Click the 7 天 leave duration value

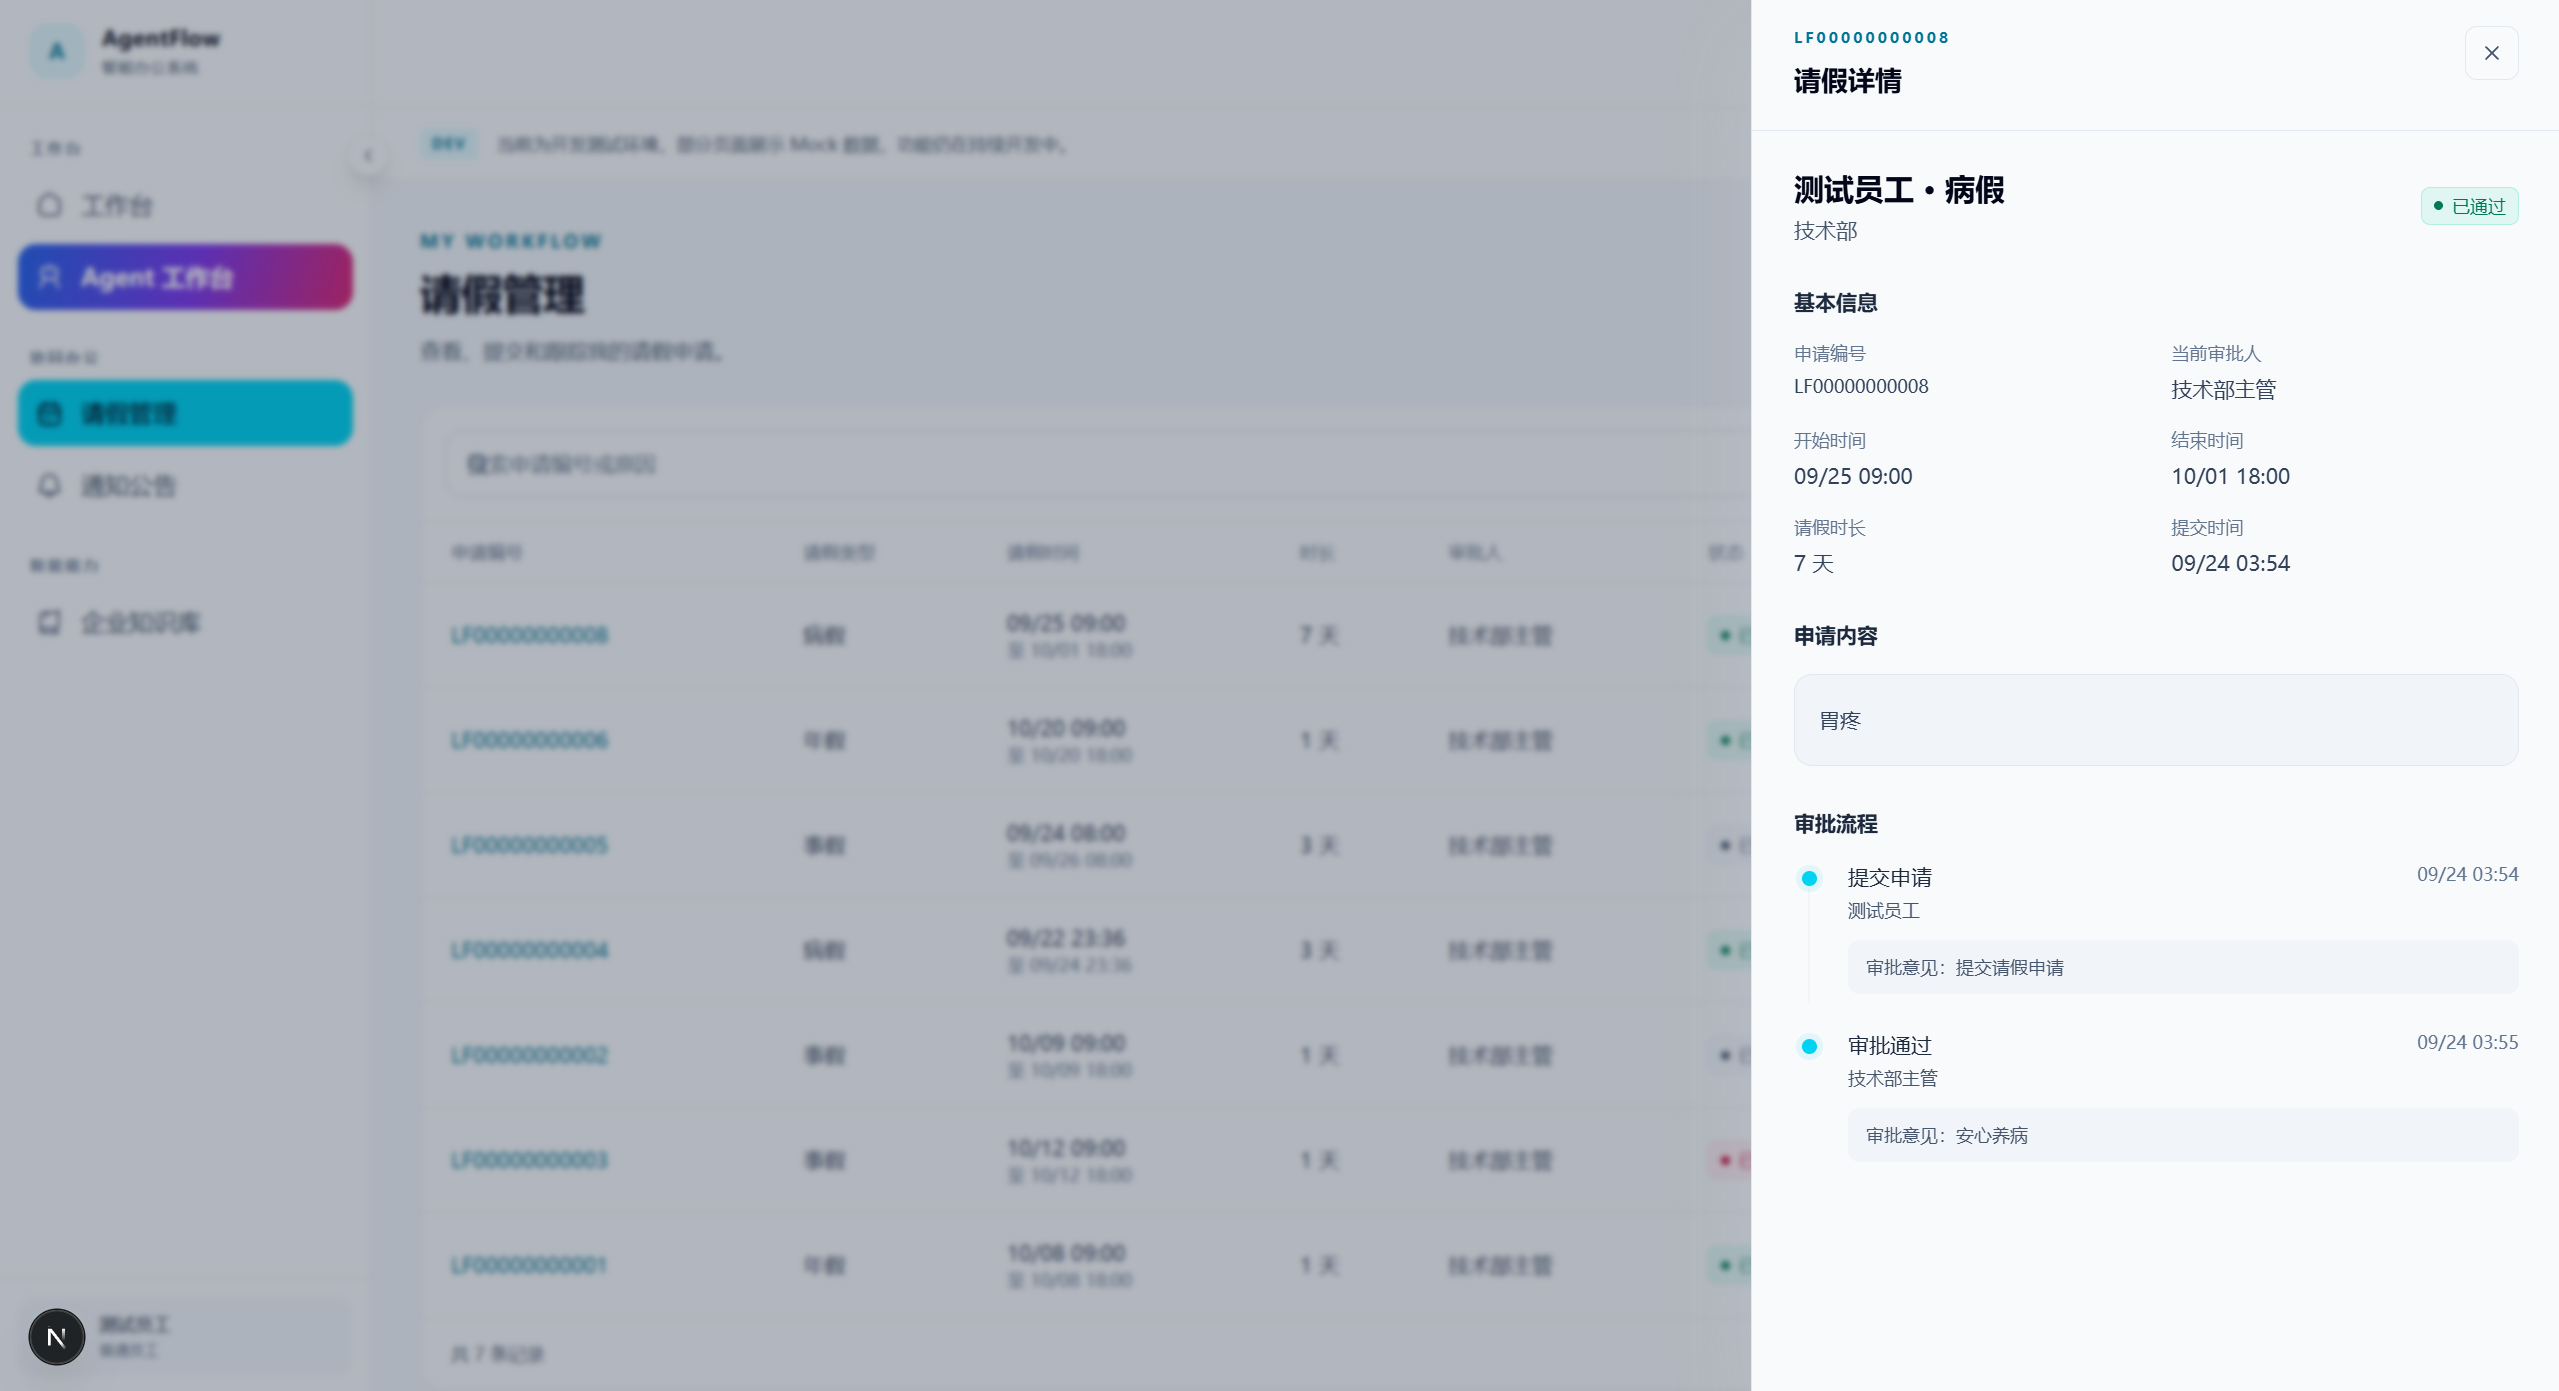(x=1814, y=564)
